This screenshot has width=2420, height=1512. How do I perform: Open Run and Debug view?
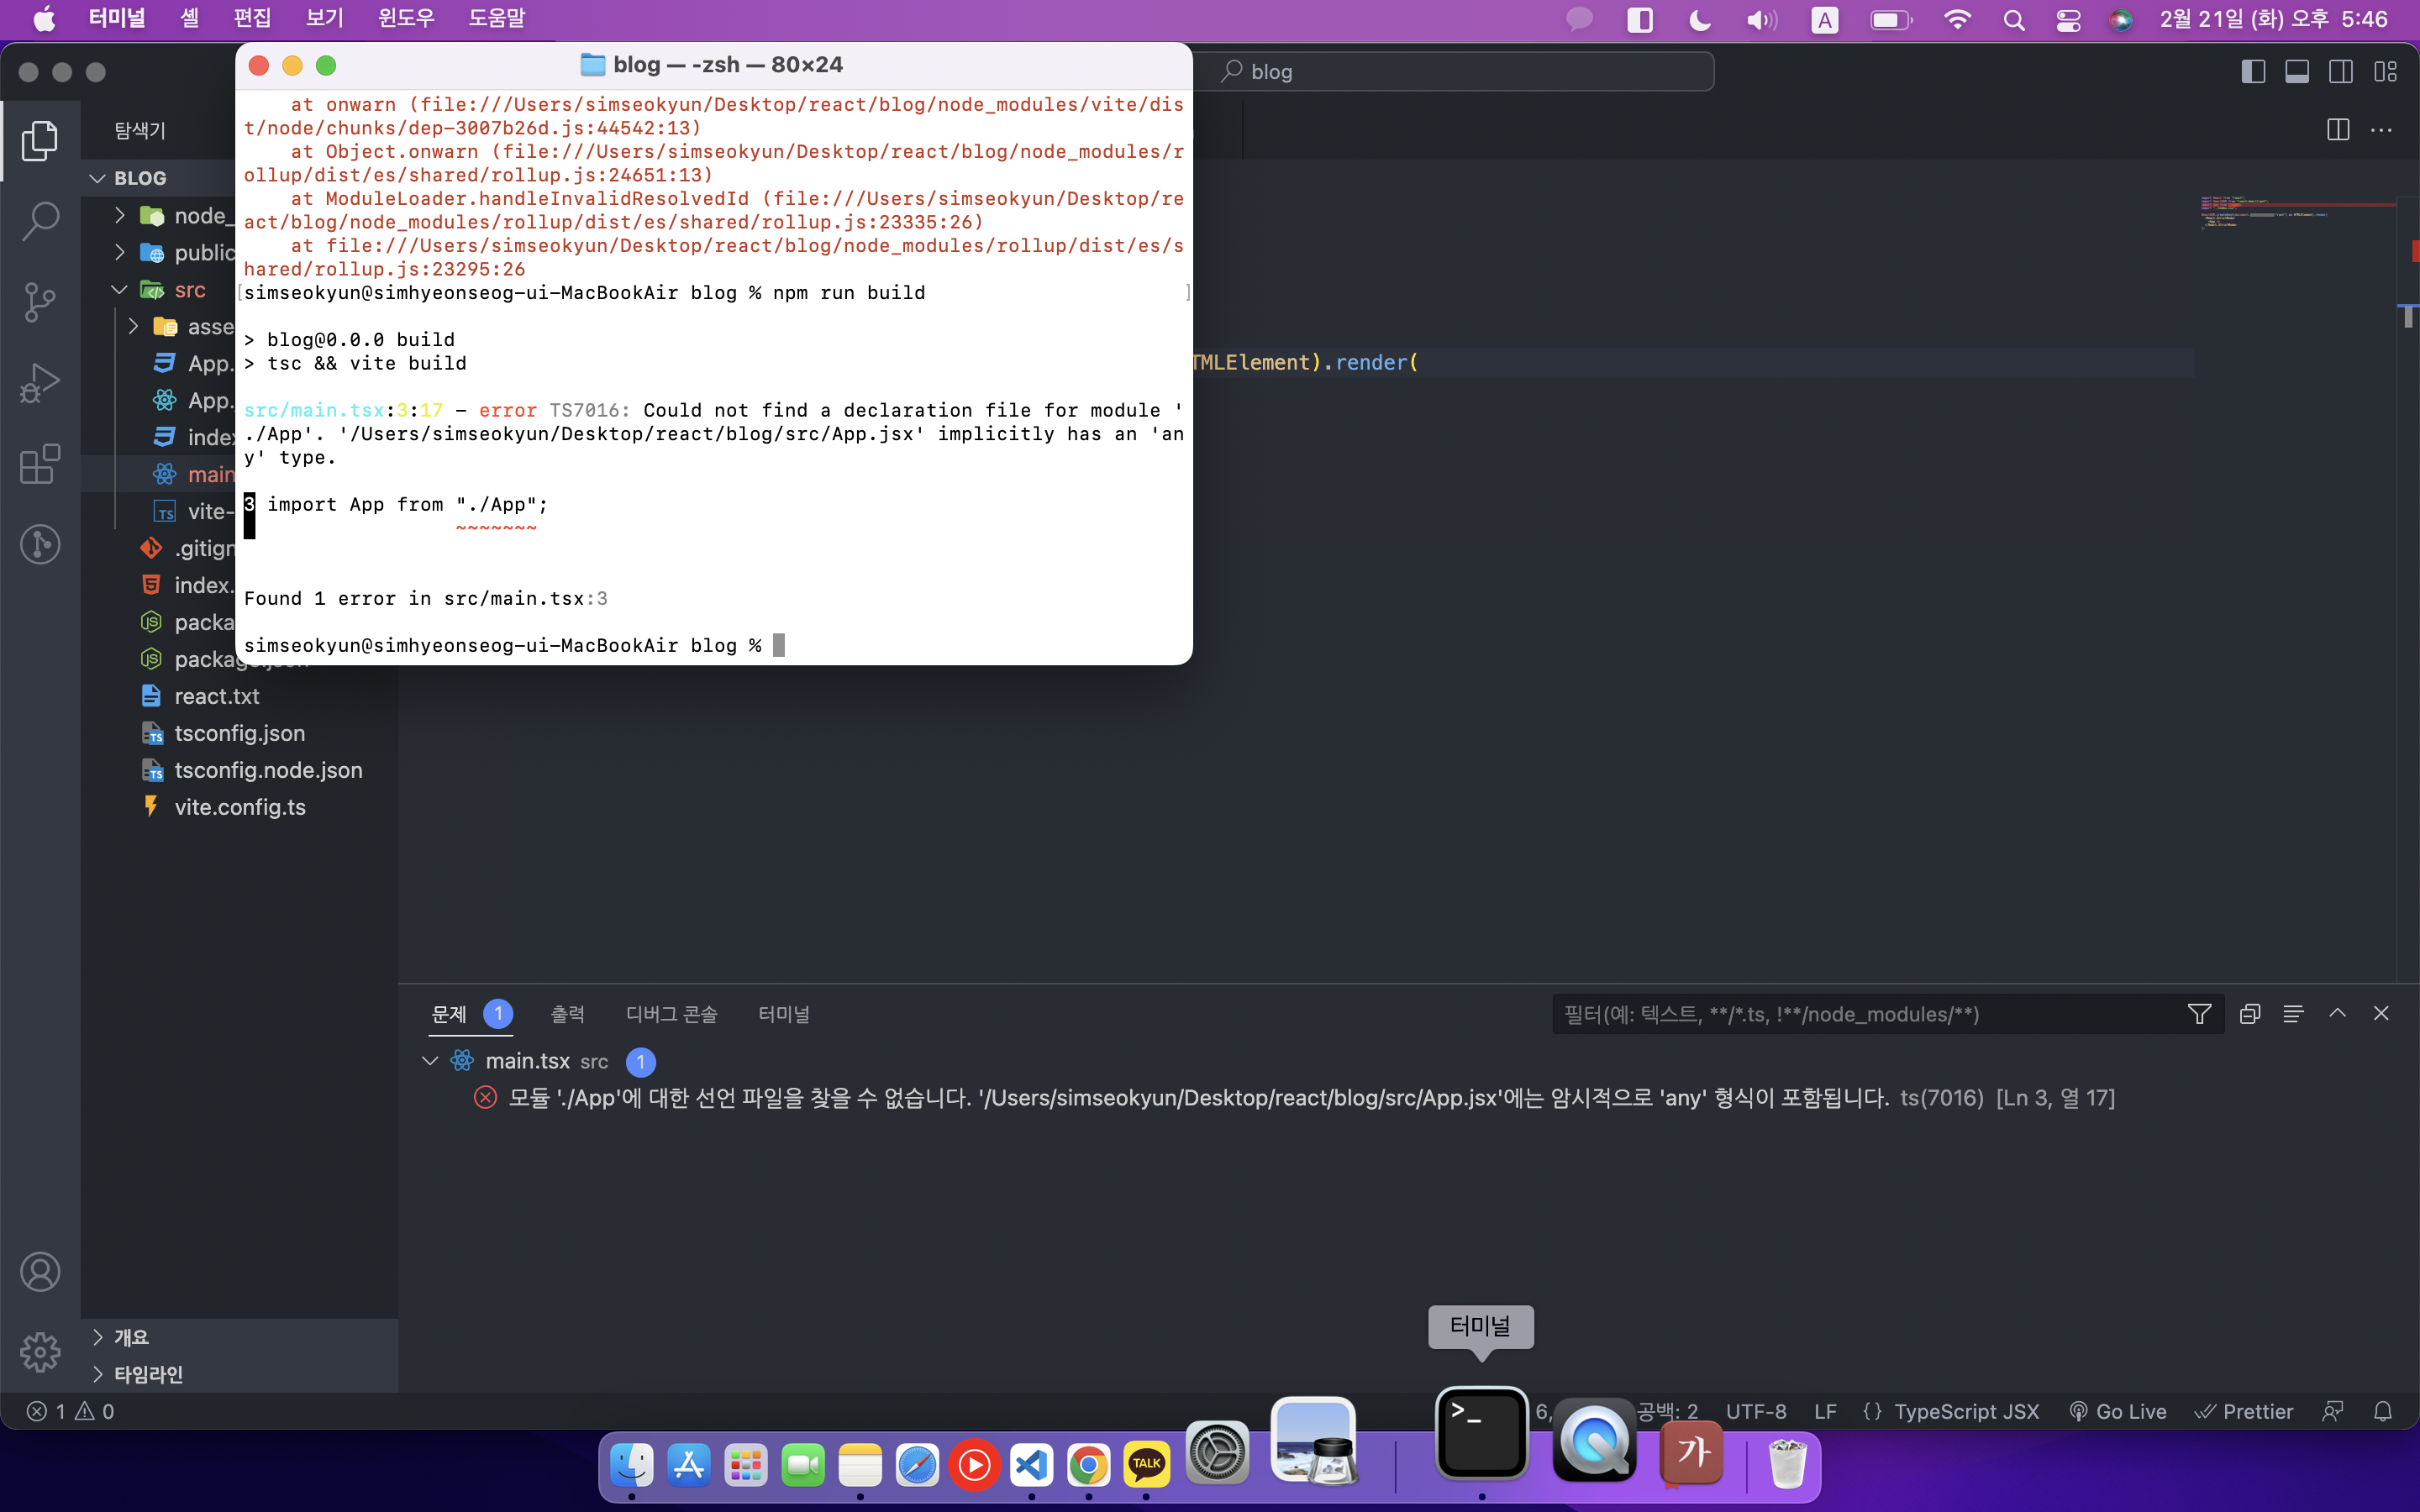coord(40,383)
